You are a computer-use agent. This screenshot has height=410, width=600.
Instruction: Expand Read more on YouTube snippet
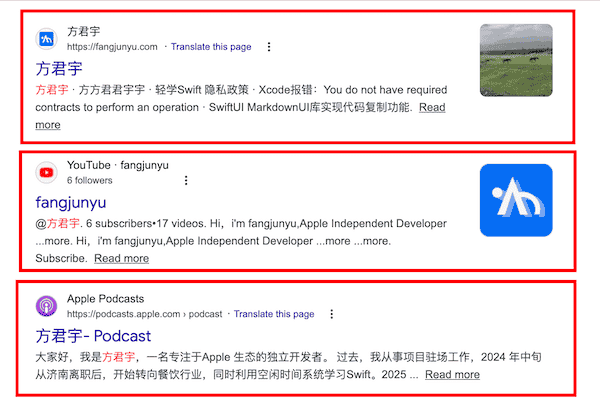point(121,258)
